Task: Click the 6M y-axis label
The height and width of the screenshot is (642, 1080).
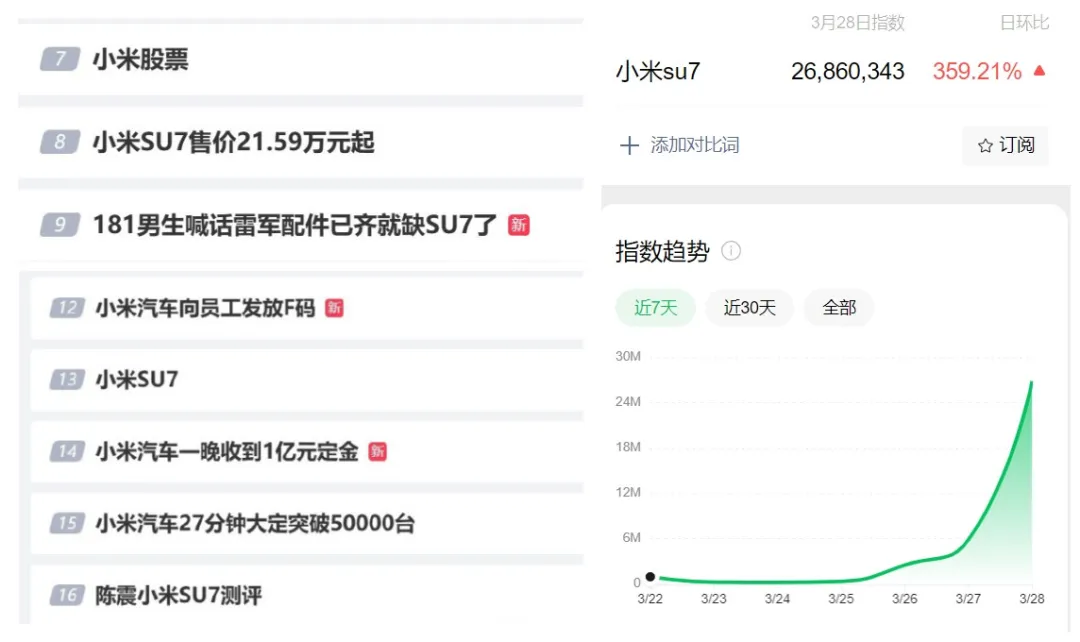Action: point(631,537)
